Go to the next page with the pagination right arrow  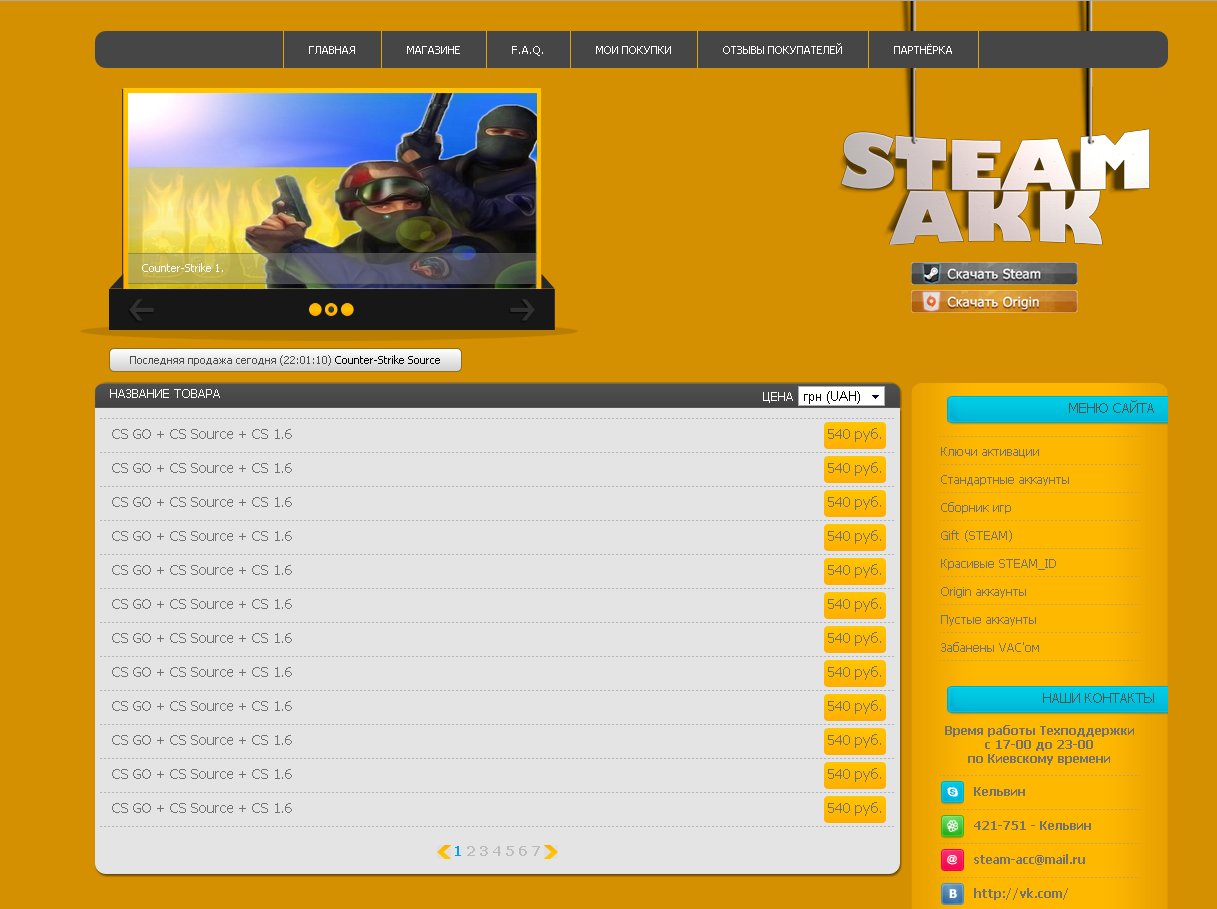(x=551, y=852)
